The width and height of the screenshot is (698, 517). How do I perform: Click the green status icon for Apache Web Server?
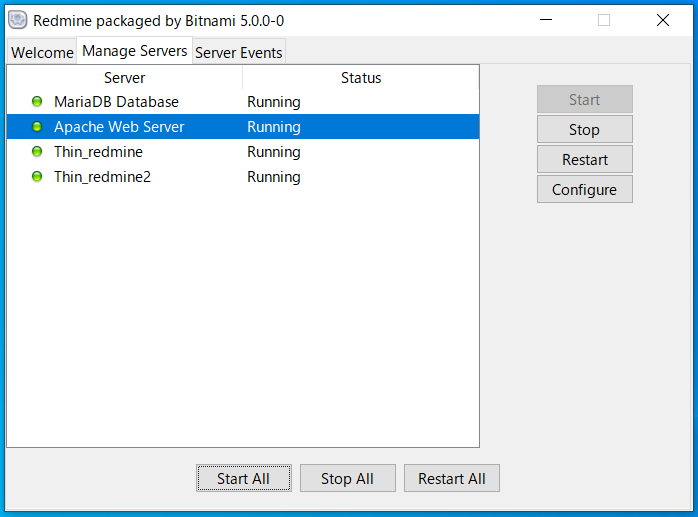pos(37,127)
